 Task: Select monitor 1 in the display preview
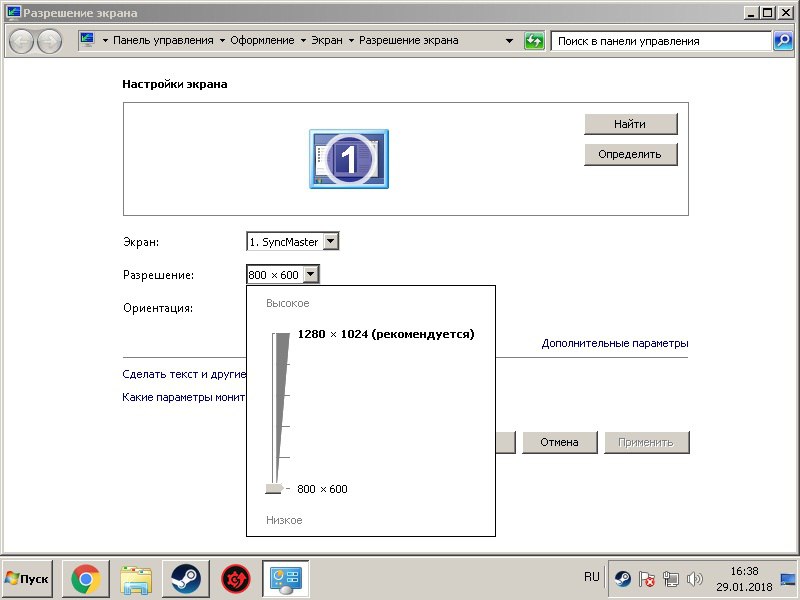[x=348, y=159]
